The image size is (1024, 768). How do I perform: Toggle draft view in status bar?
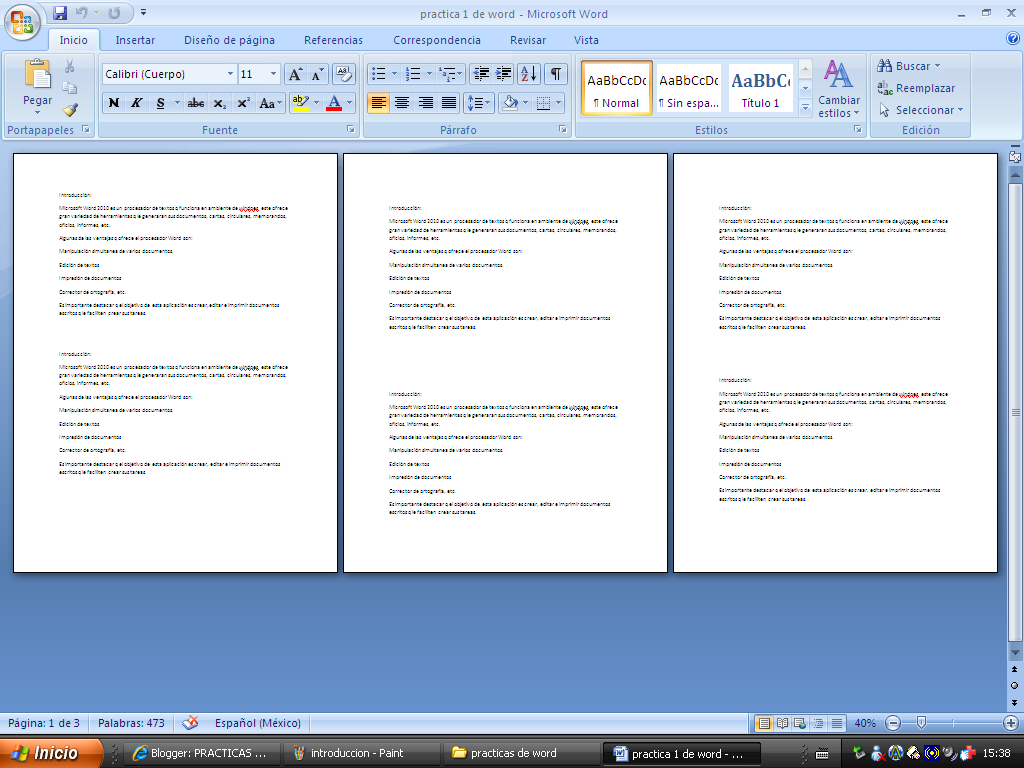point(837,723)
